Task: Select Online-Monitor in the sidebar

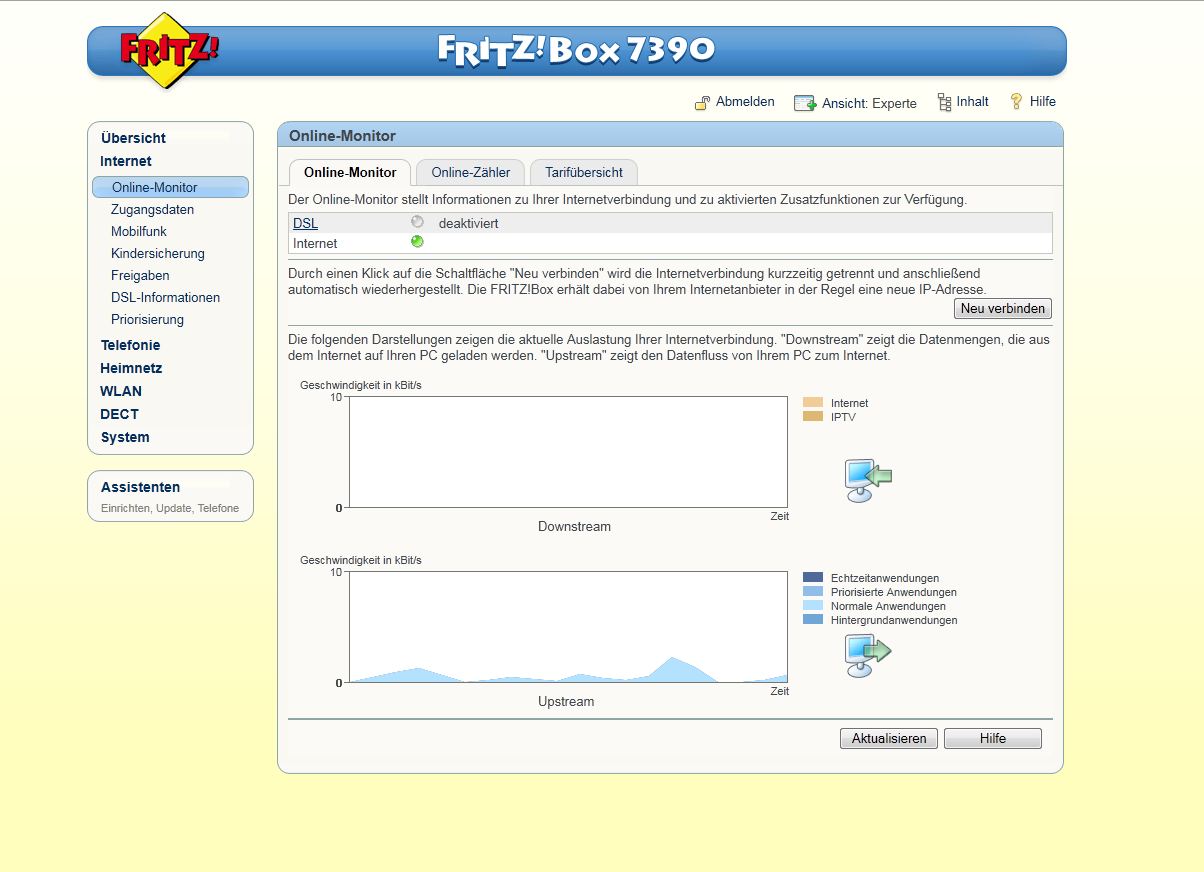Action: tap(170, 187)
